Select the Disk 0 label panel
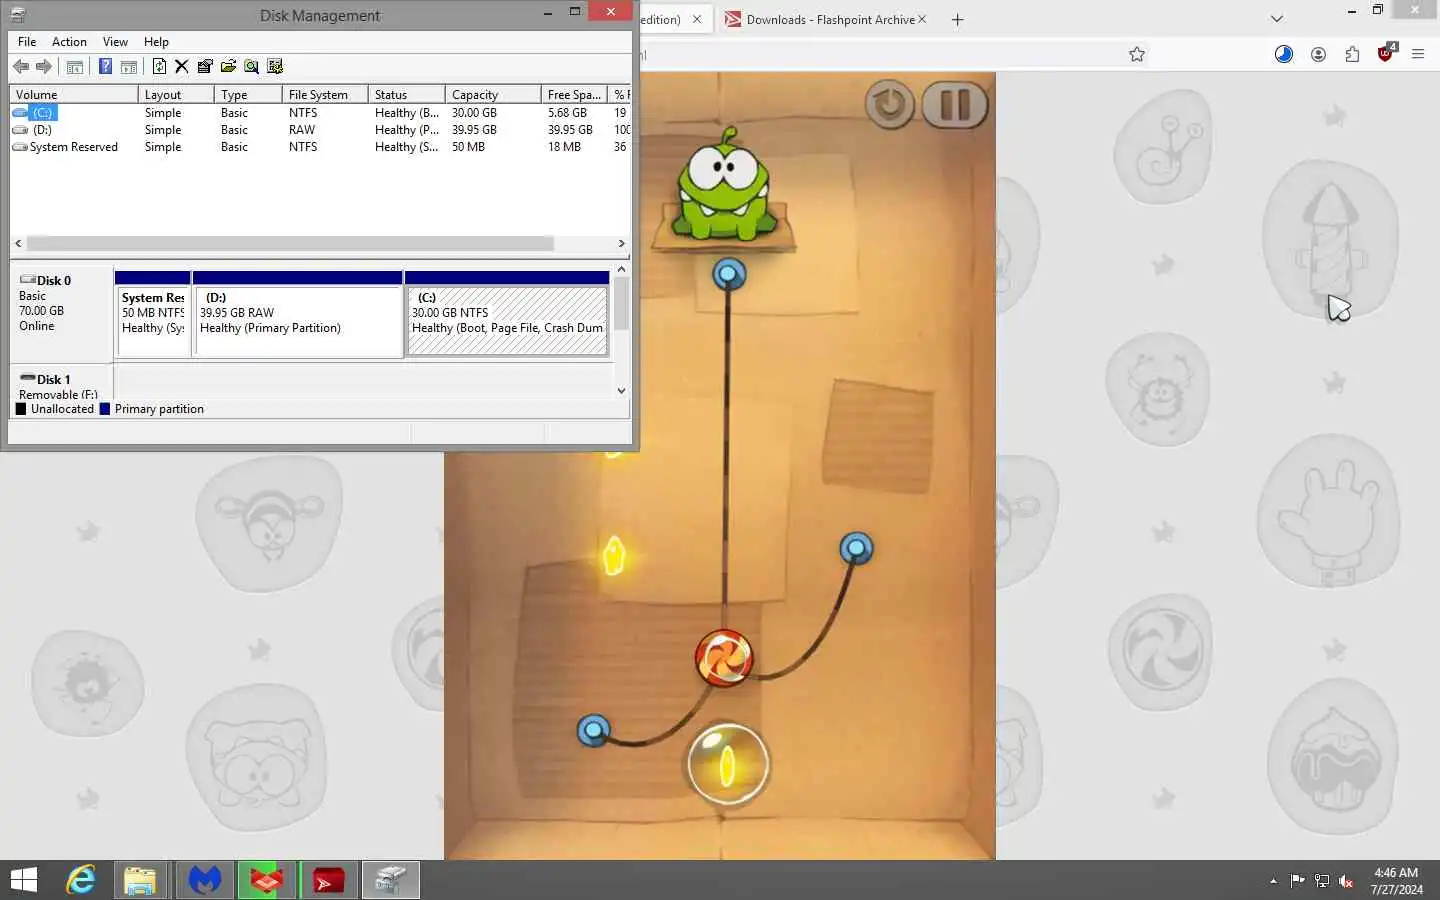1440x900 pixels. (x=61, y=314)
